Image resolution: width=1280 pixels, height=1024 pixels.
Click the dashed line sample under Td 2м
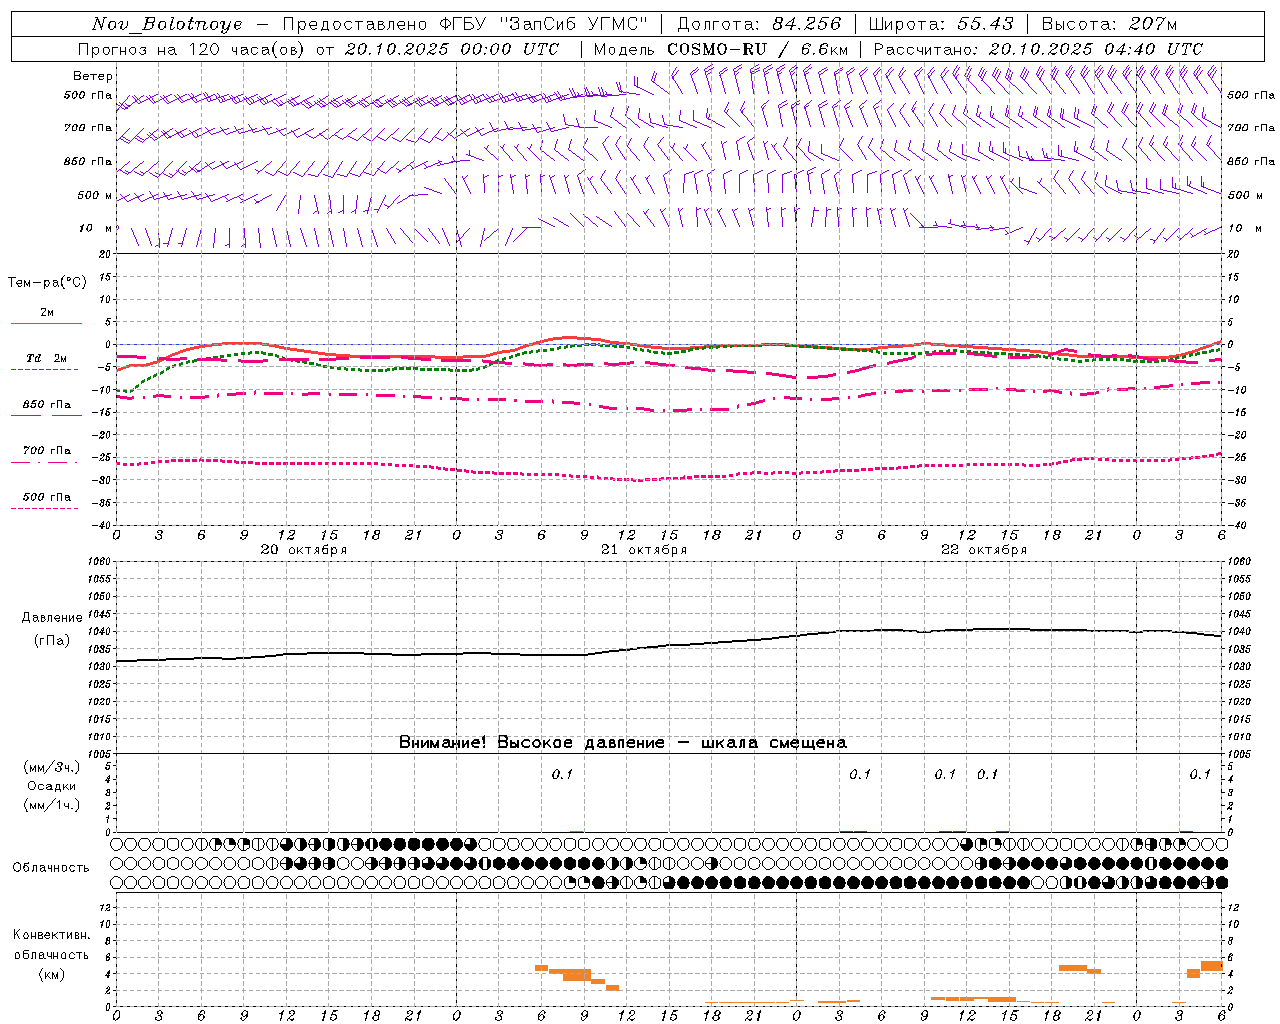pos(44,369)
